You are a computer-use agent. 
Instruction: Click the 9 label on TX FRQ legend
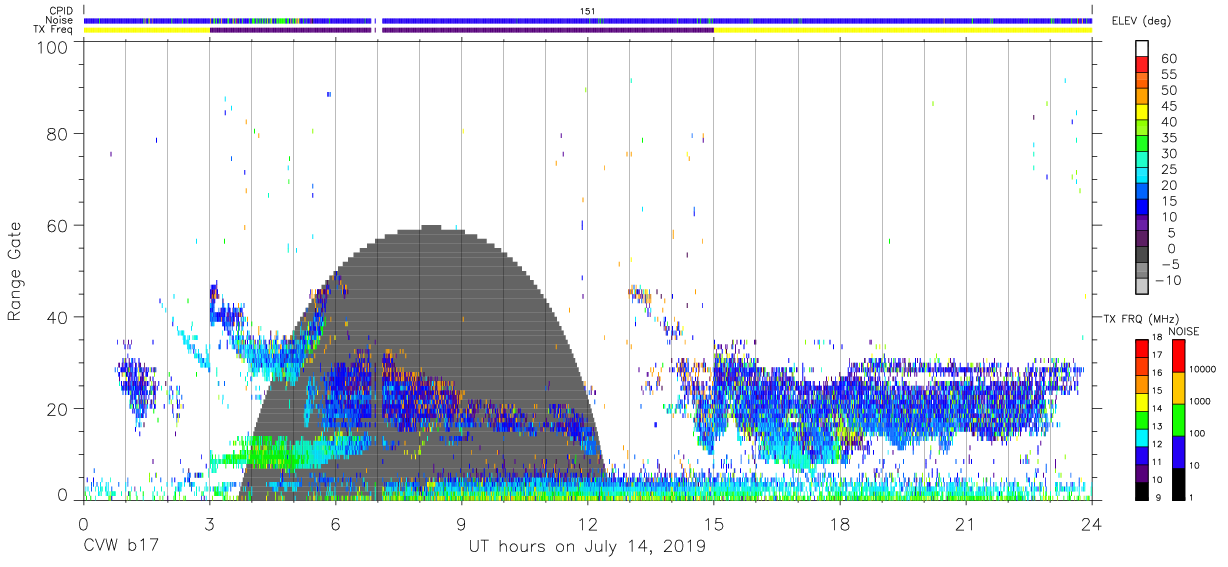pyautogui.click(x=1157, y=498)
